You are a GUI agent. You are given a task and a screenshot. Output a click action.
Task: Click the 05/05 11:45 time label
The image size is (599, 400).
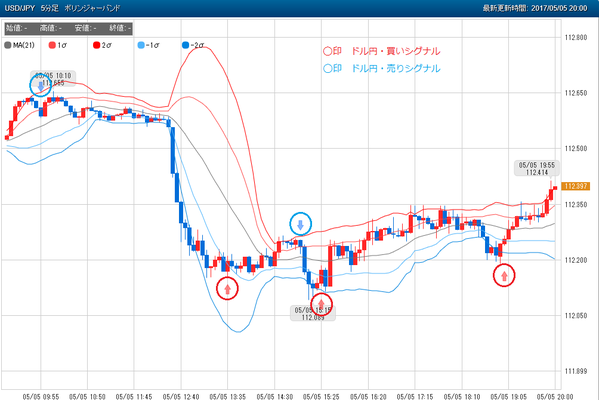tap(134, 397)
